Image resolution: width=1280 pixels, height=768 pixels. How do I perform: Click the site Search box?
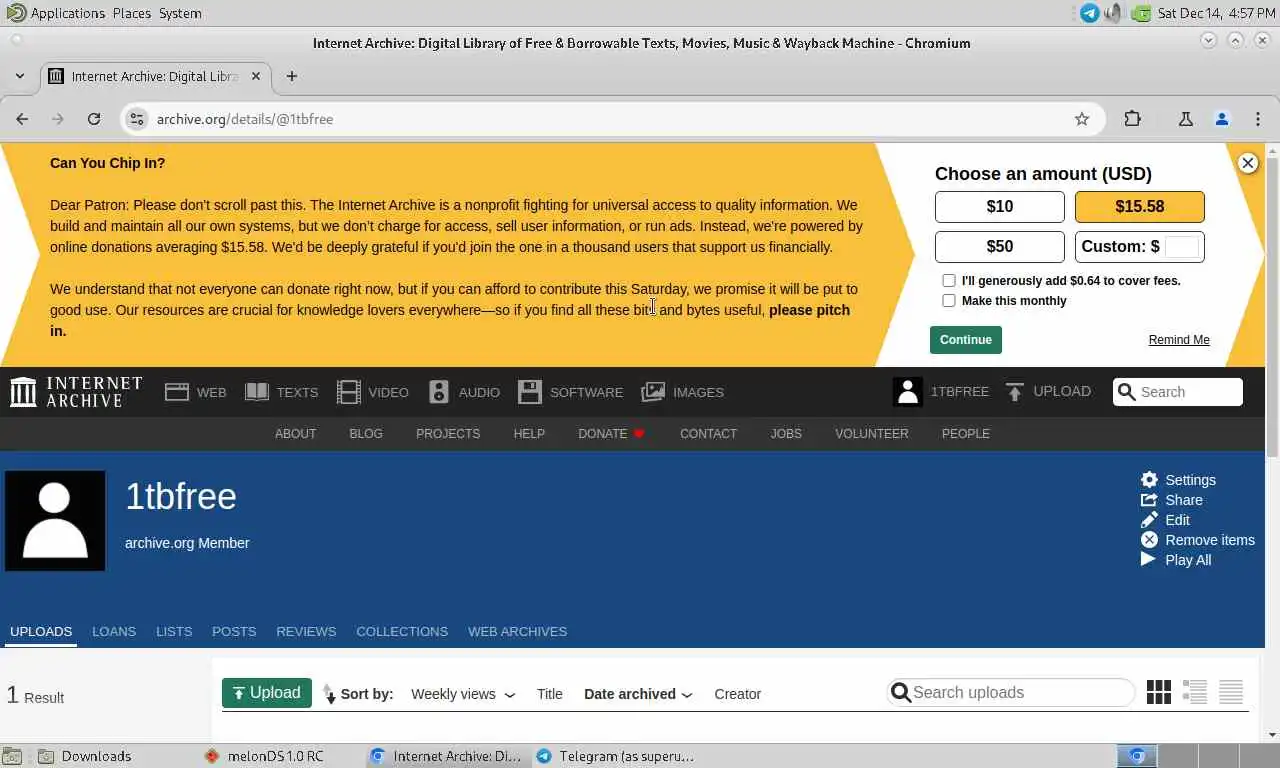click(1178, 392)
